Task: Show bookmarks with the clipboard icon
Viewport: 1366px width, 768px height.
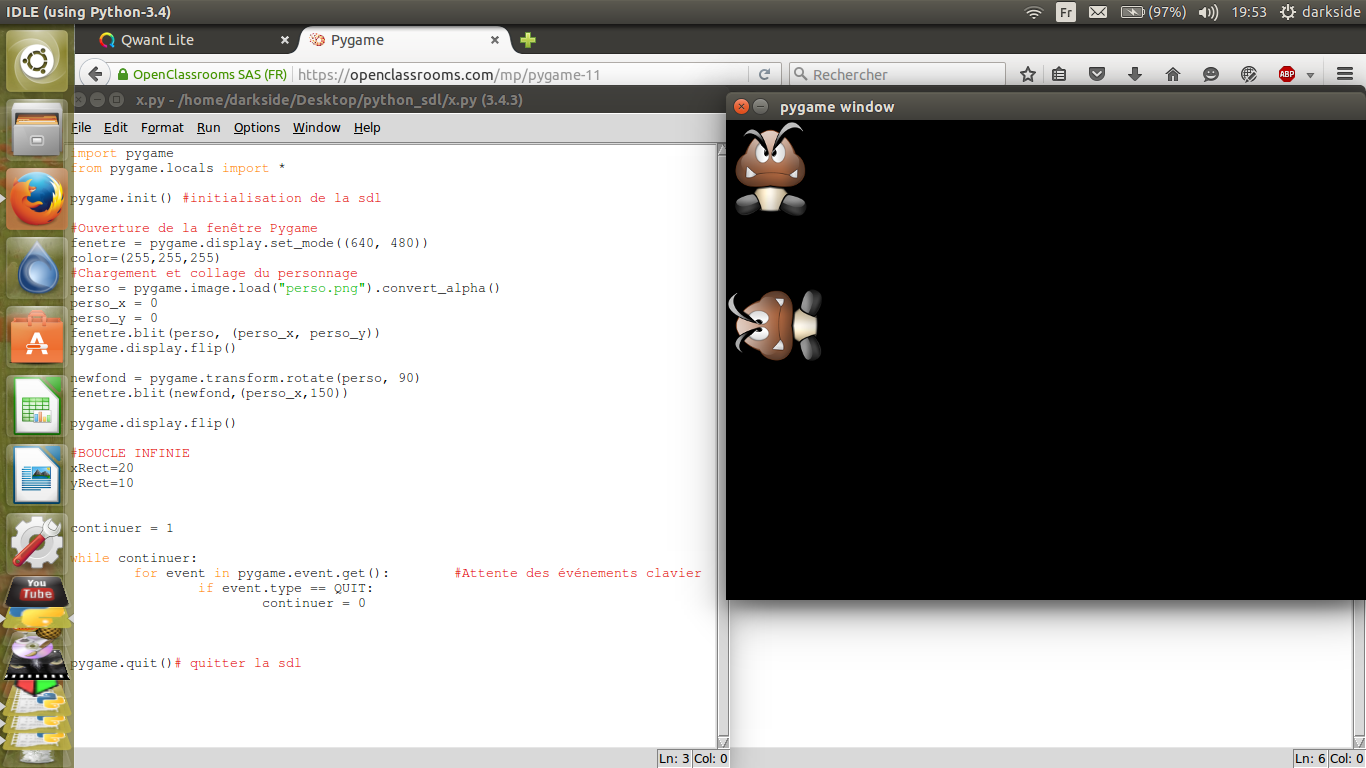Action: coord(1059,74)
